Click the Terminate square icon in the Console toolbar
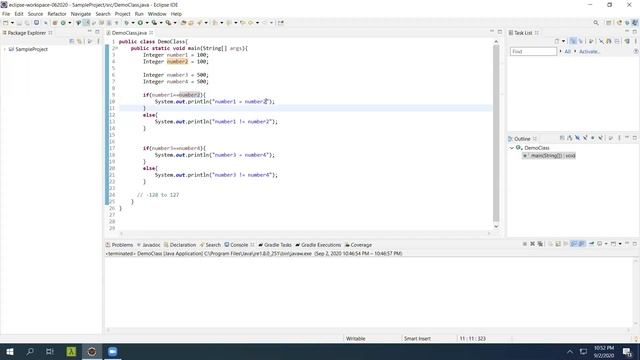 [x=525, y=244]
